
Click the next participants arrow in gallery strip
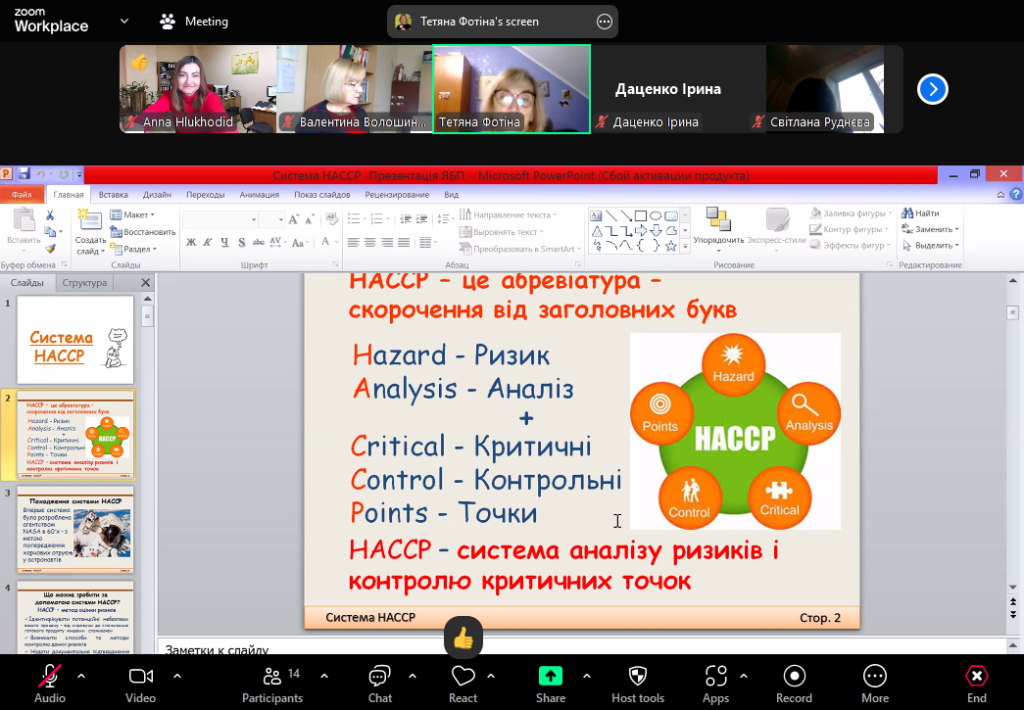[932, 89]
